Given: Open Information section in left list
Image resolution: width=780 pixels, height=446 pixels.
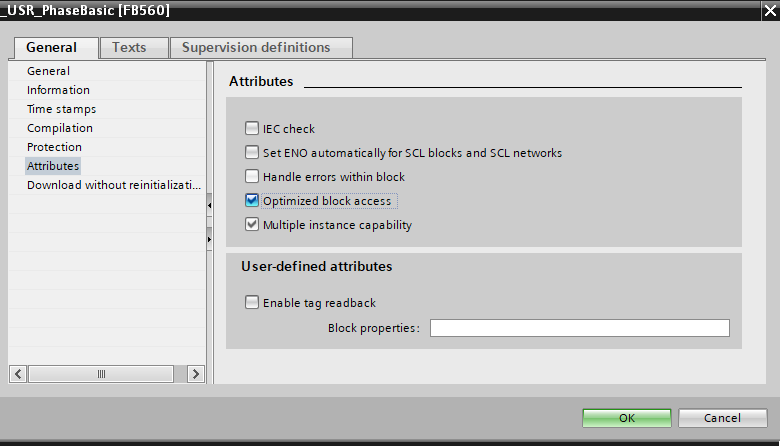Looking at the screenshot, I should (x=58, y=90).
